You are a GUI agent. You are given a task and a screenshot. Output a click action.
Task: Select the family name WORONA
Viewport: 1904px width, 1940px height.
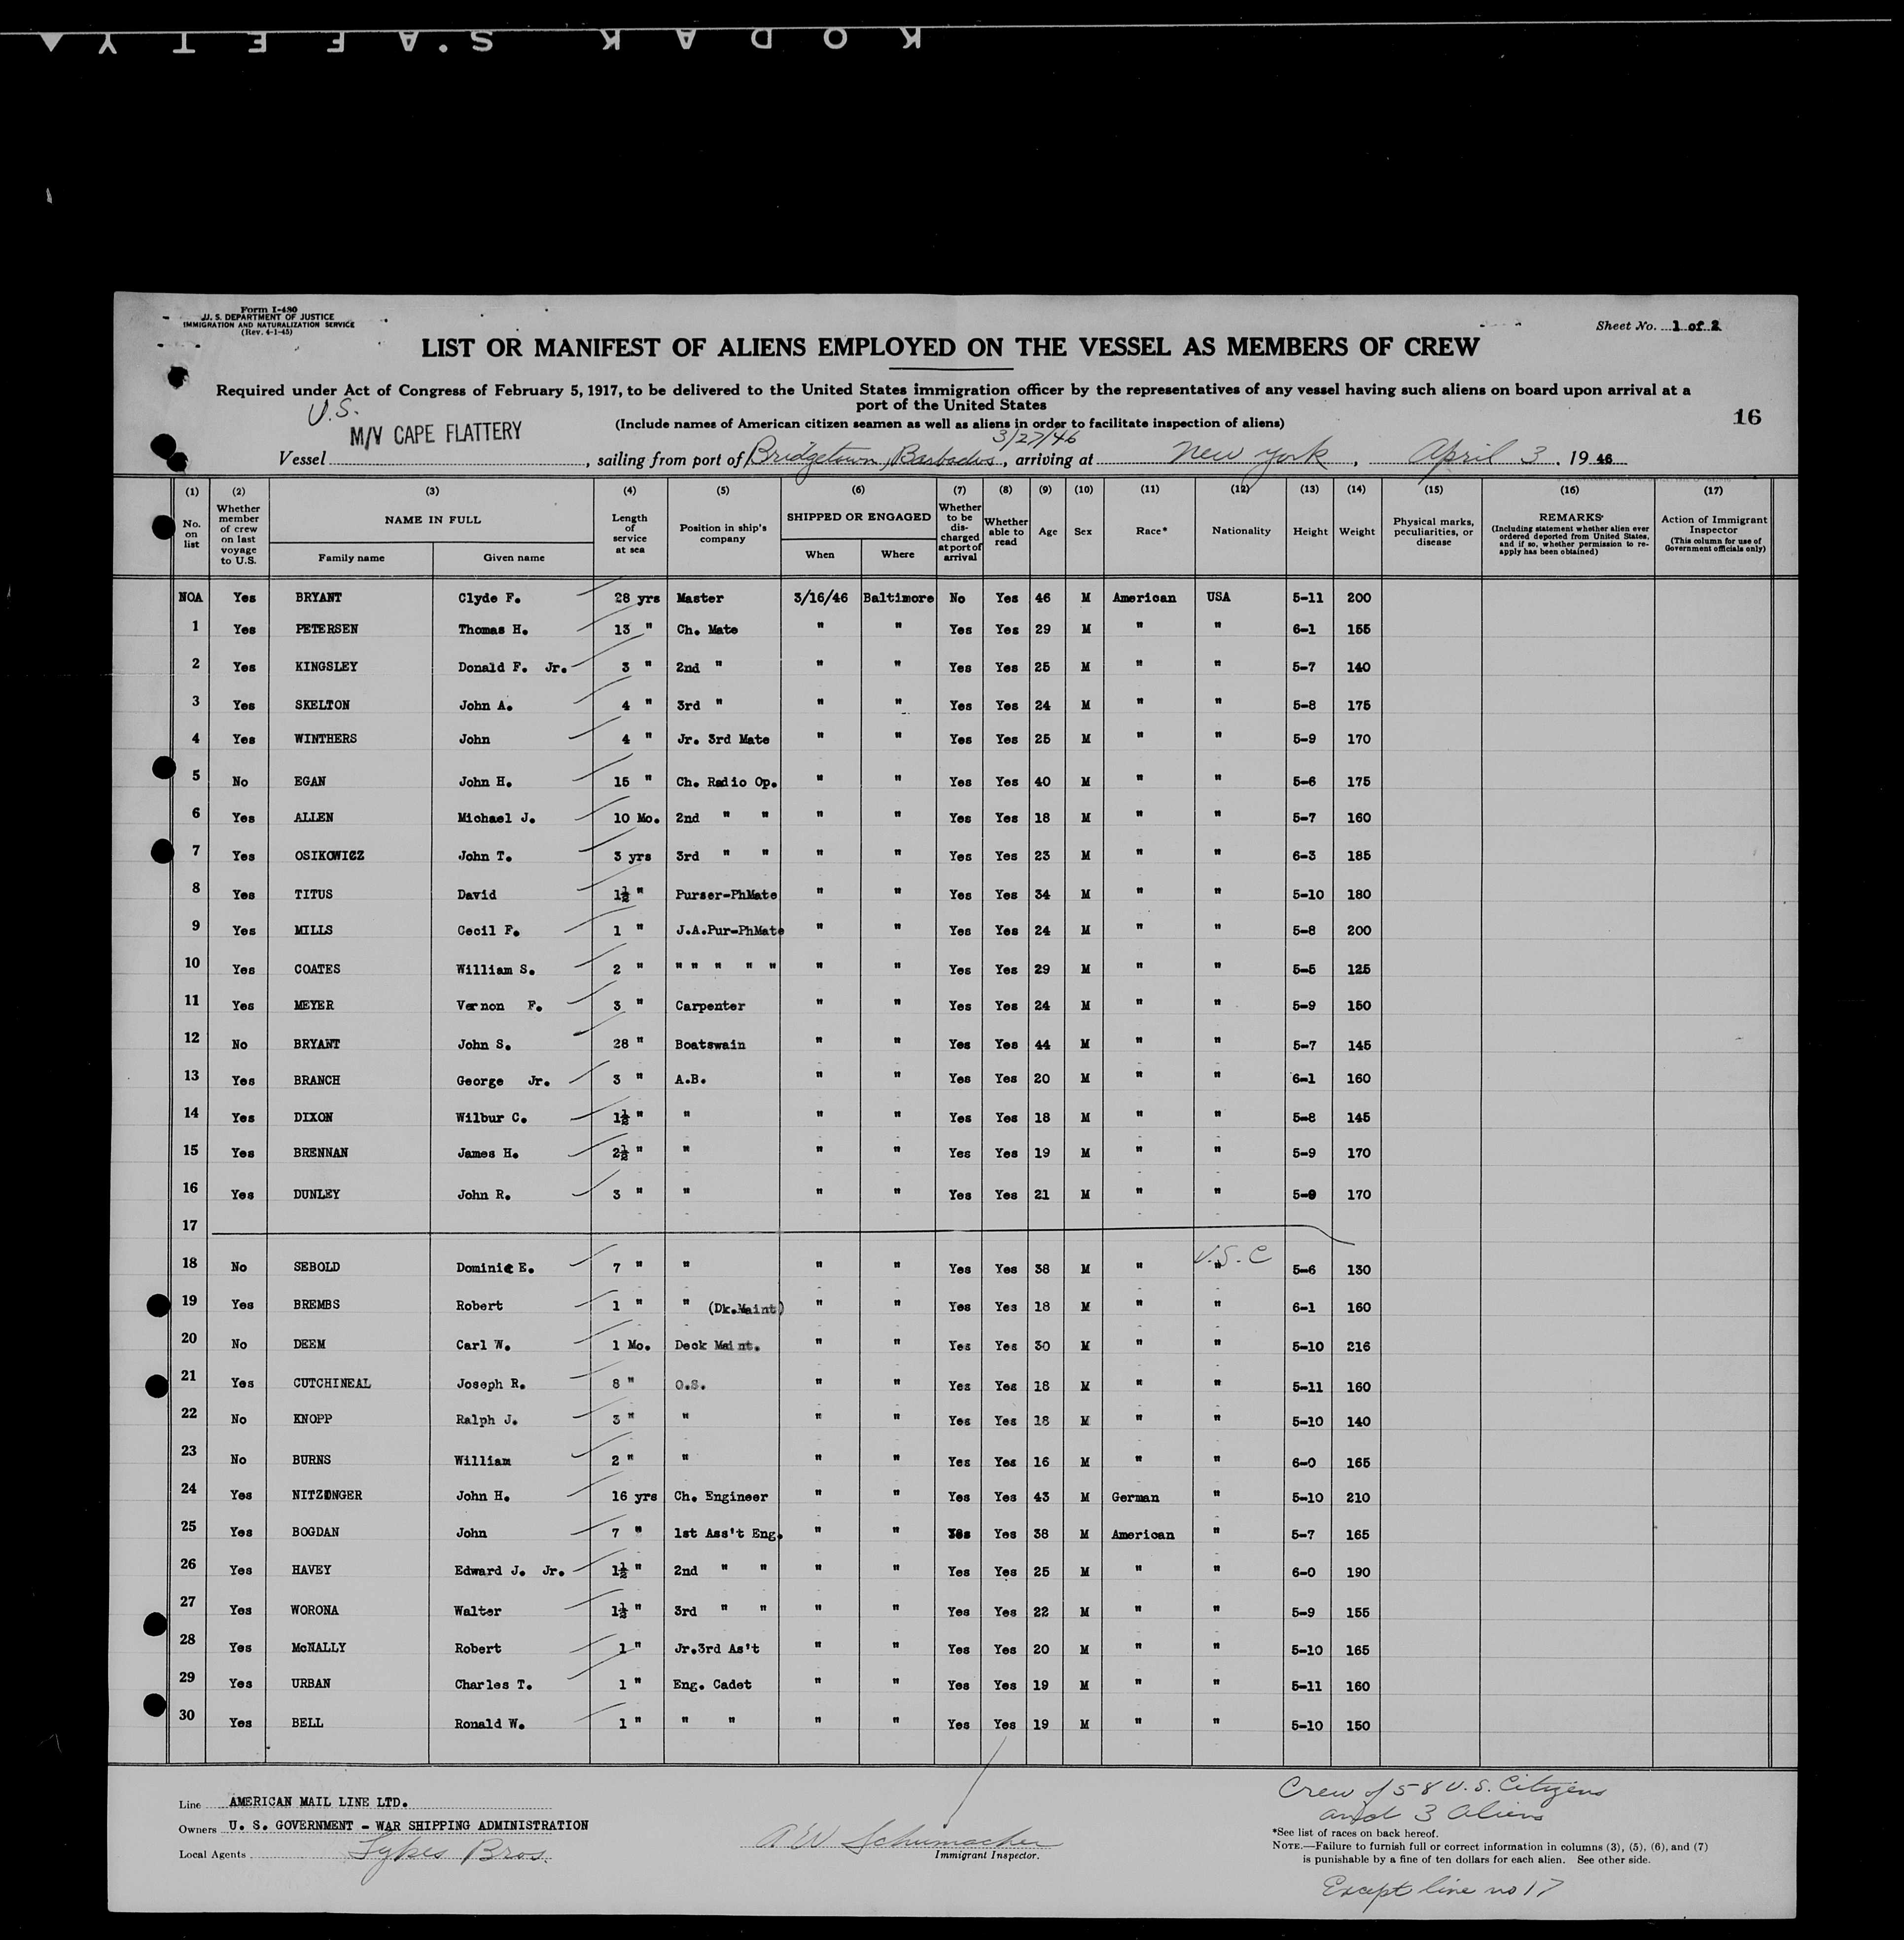(x=315, y=1611)
